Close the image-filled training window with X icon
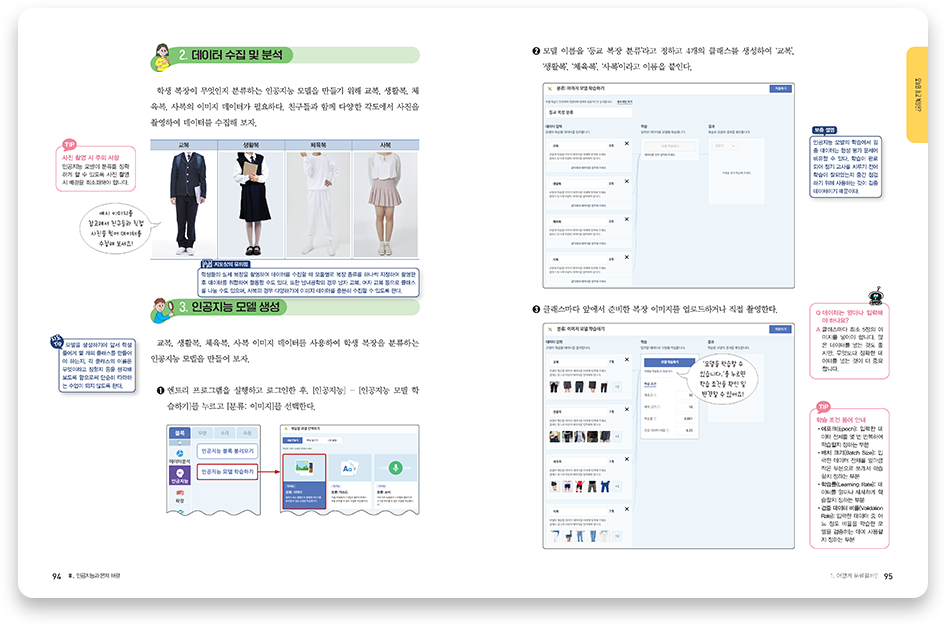Image resolution: width=946 pixels, height=626 pixels. click(550, 329)
